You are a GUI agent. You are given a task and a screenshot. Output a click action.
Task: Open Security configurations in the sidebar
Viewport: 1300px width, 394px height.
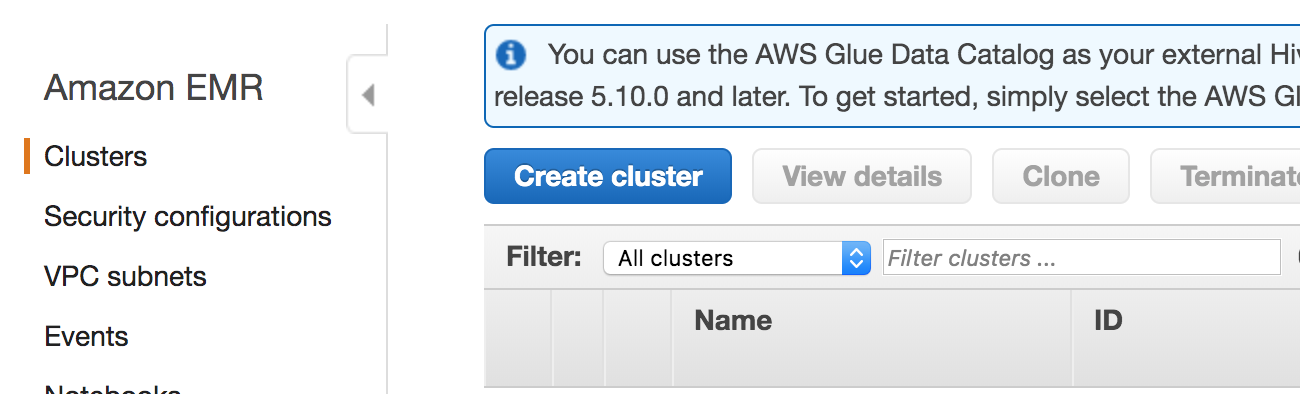click(188, 217)
